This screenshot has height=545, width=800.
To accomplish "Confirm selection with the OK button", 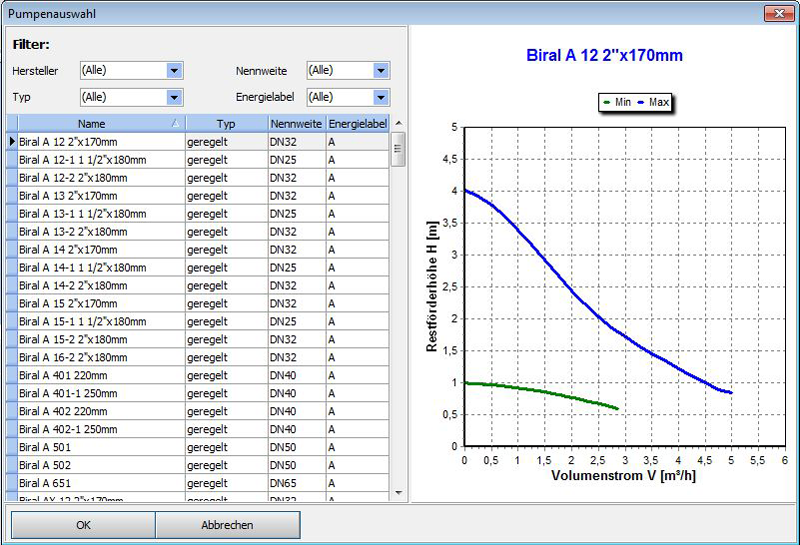I will pos(83,525).
